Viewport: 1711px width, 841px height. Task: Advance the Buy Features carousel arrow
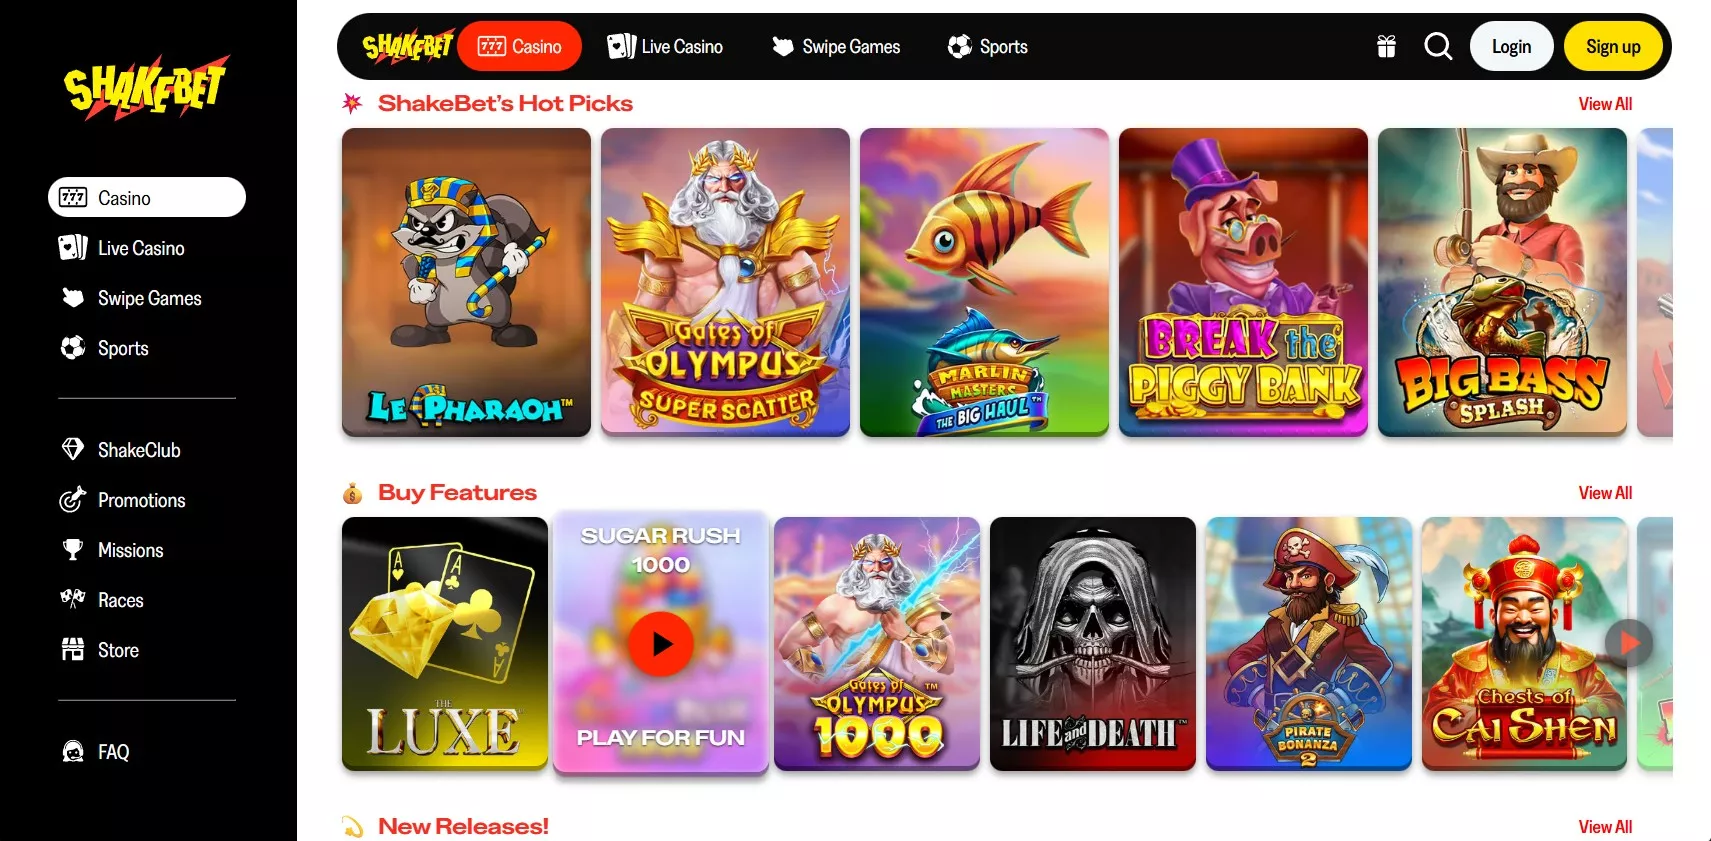coord(1629,642)
